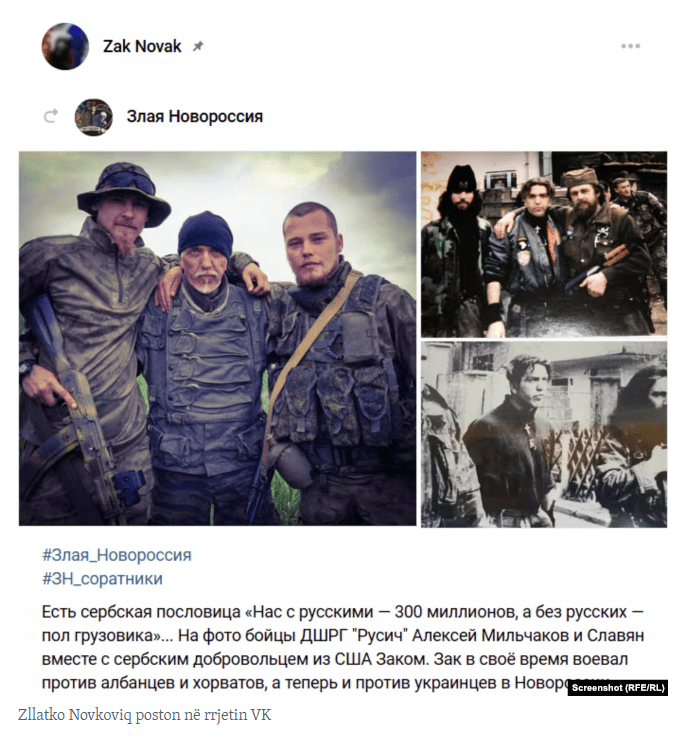The width and height of the screenshot is (696, 745).
Task: Click the caption Zllatko Novkoviq poston në rrjetin VK
Action: point(144,715)
